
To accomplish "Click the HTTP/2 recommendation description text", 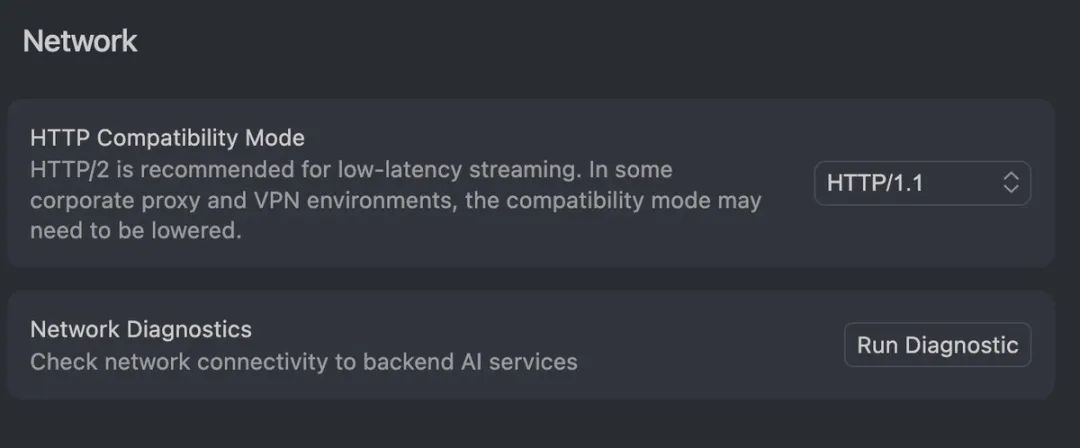I will tap(396, 200).
